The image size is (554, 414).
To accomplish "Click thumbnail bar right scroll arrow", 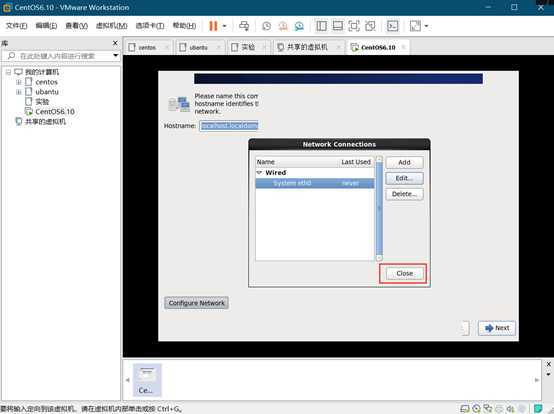I will 537,380.
